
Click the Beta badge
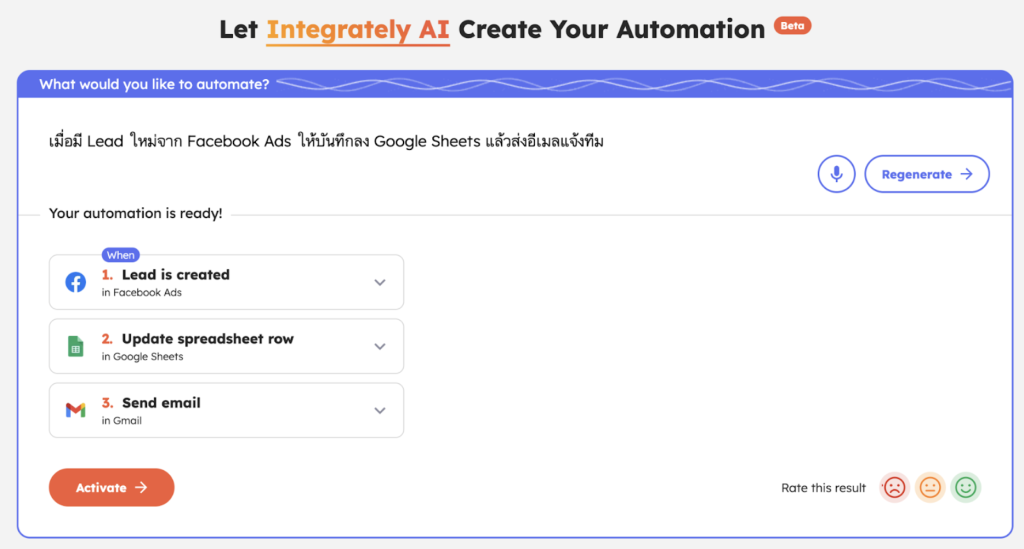[792, 26]
